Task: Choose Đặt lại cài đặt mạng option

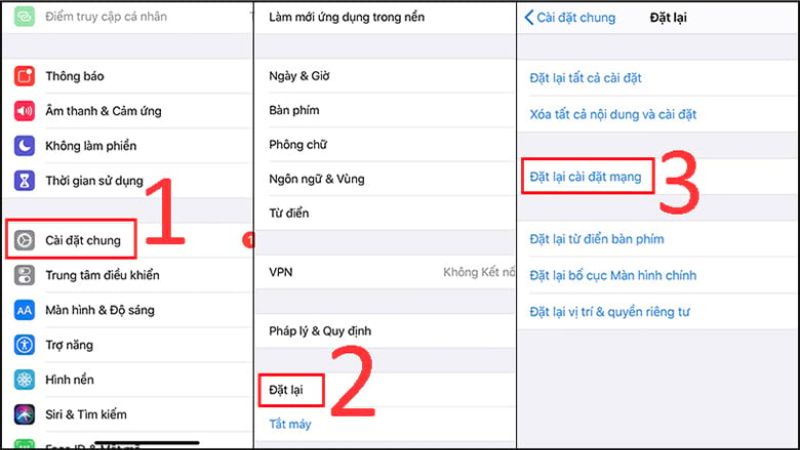Action: pyautogui.click(x=658, y=177)
